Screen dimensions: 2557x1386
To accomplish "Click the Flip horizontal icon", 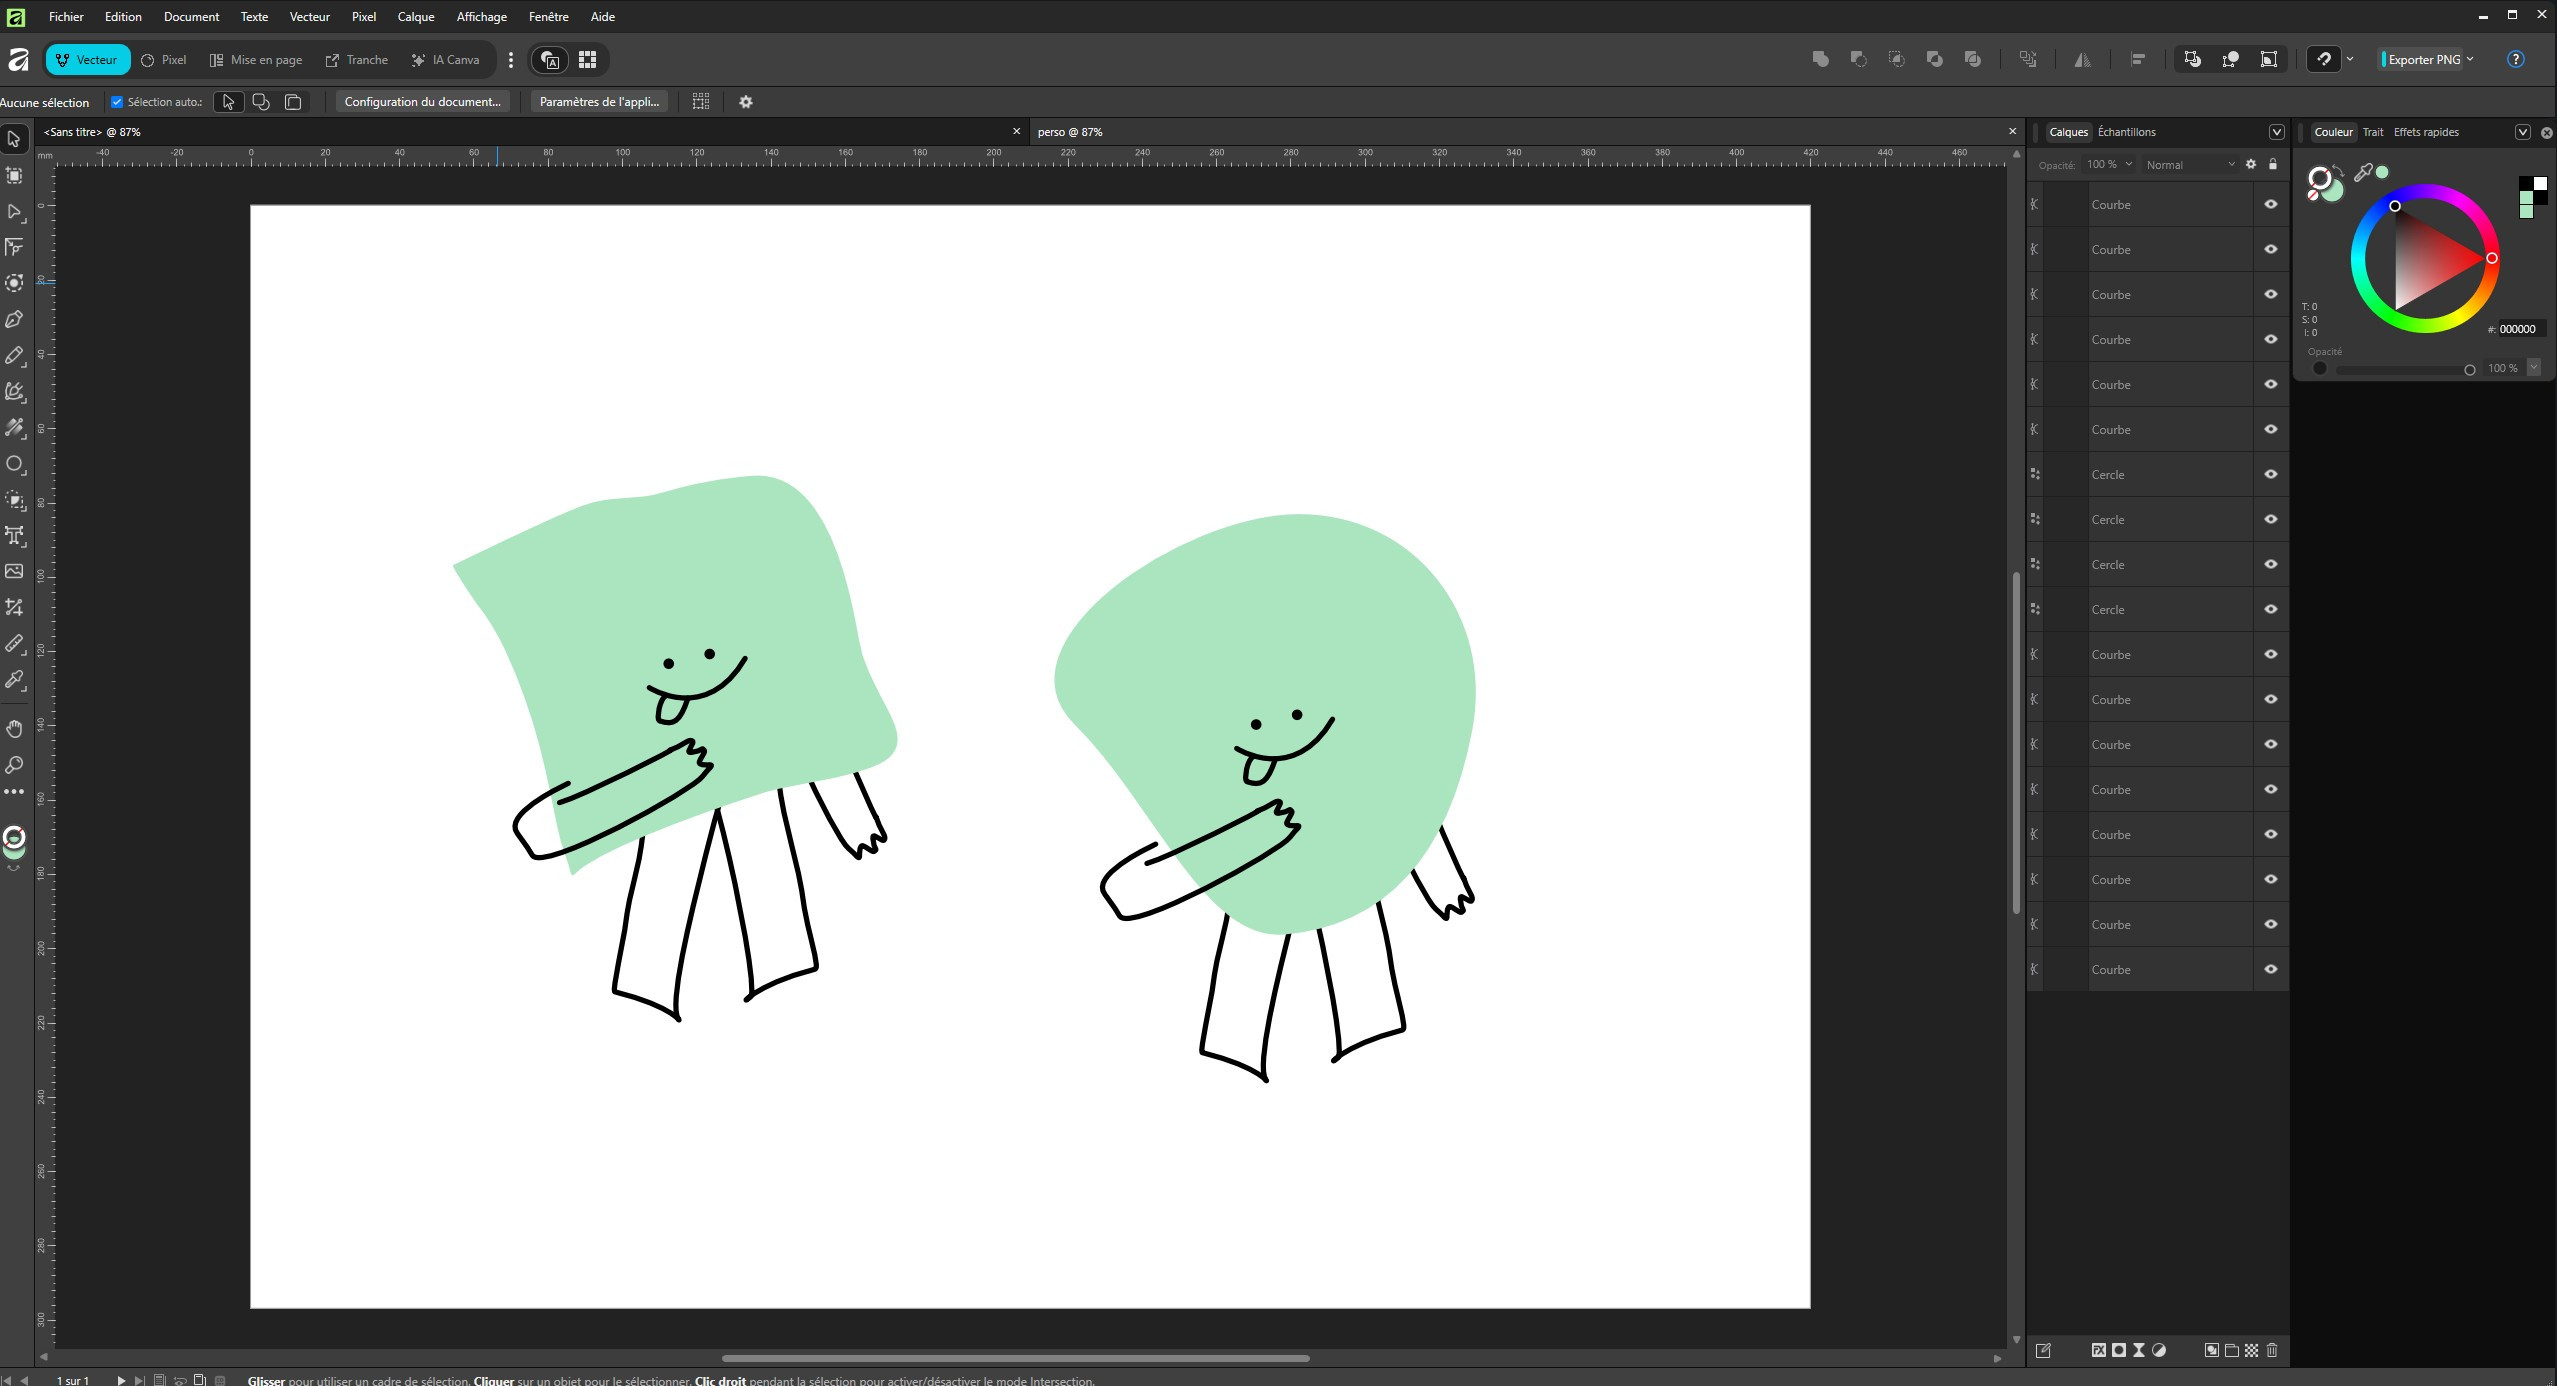I will [x=2082, y=59].
